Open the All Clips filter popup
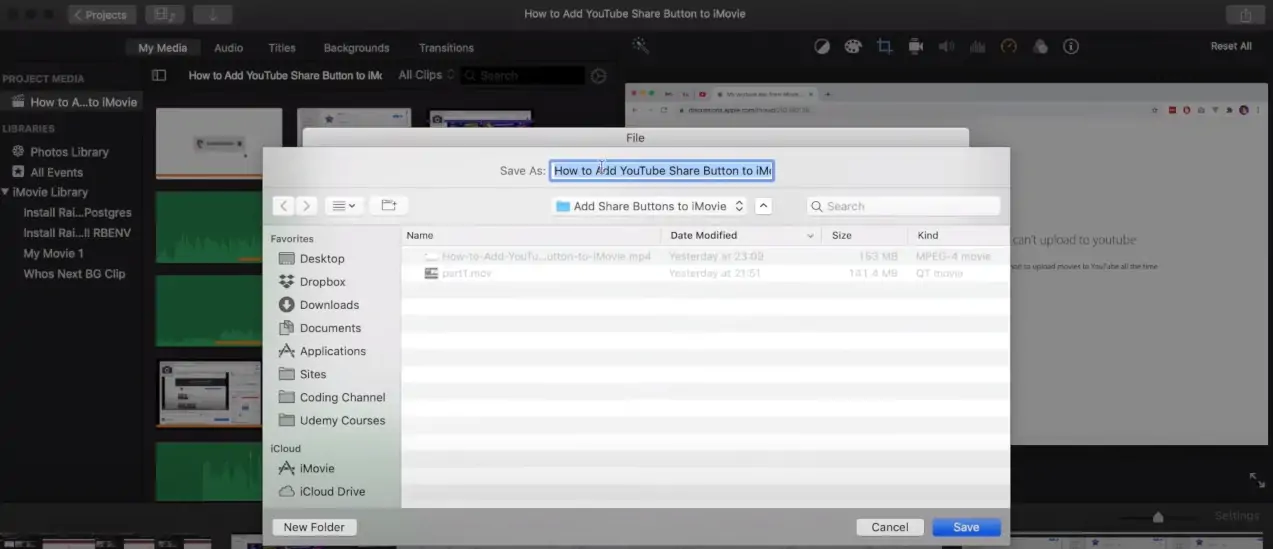This screenshot has height=549, width=1273. [x=426, y=75]
